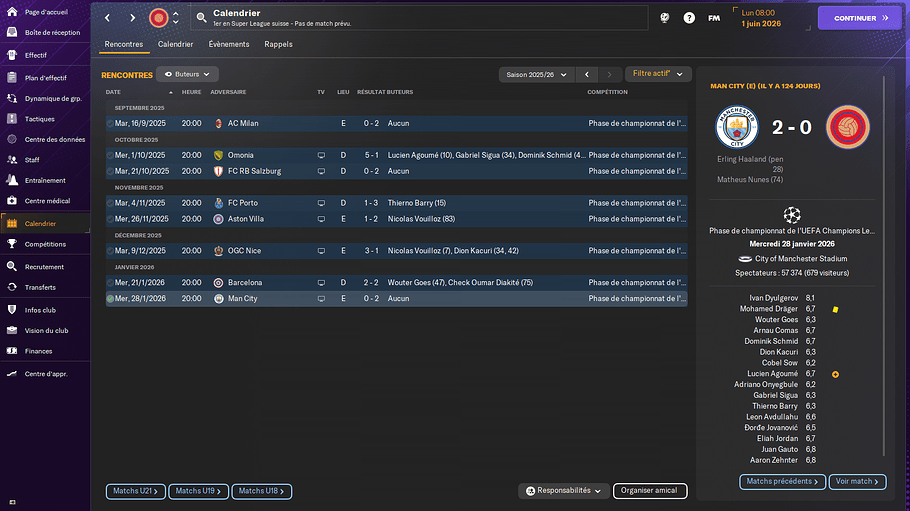Open Centre des données icon
Viewport: 910px width, 511px height.
(x=12, y=139)
